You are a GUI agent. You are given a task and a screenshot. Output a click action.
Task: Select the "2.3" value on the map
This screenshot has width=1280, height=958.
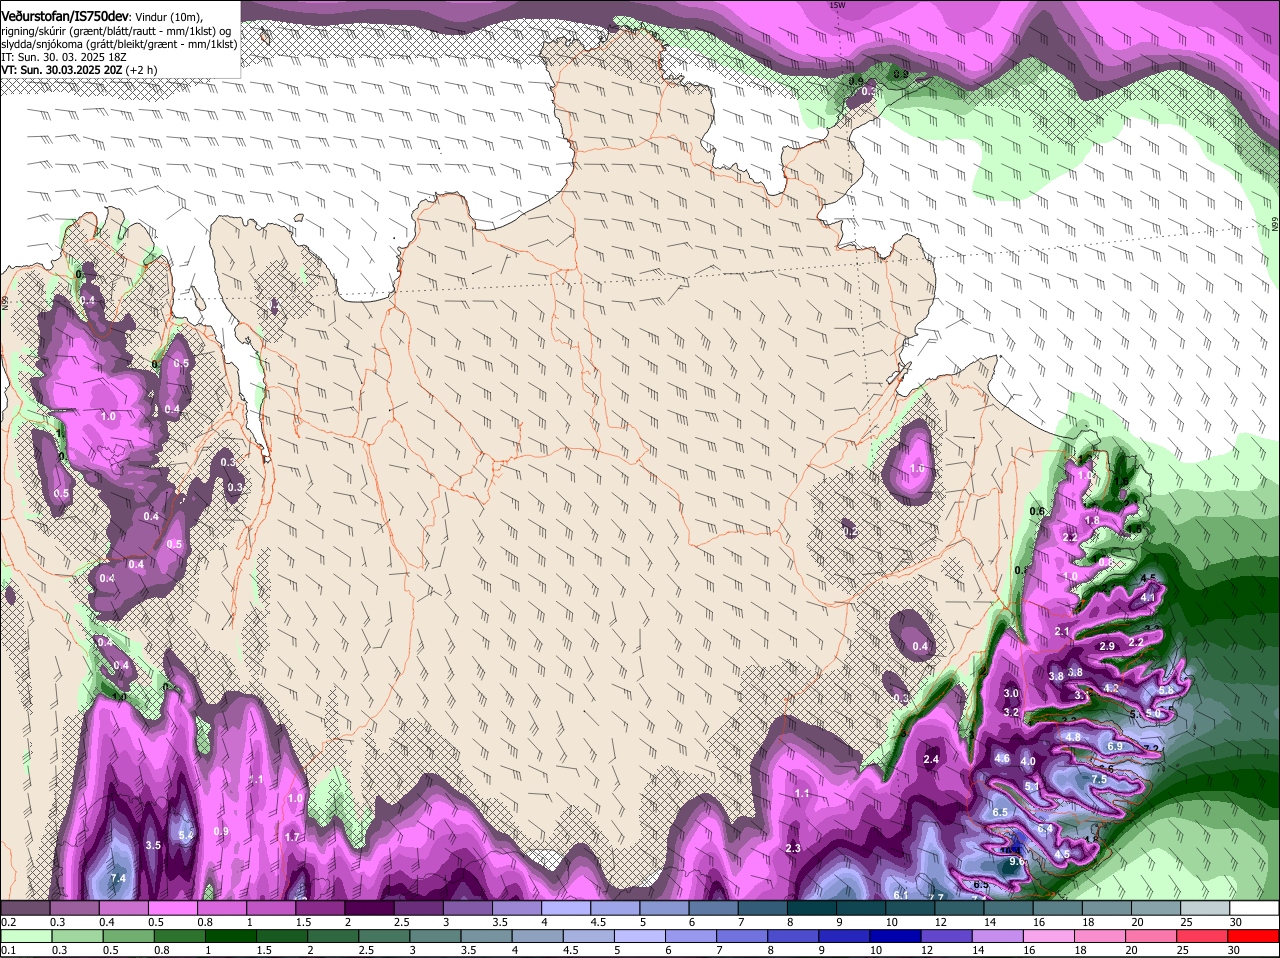coord(793,848)
